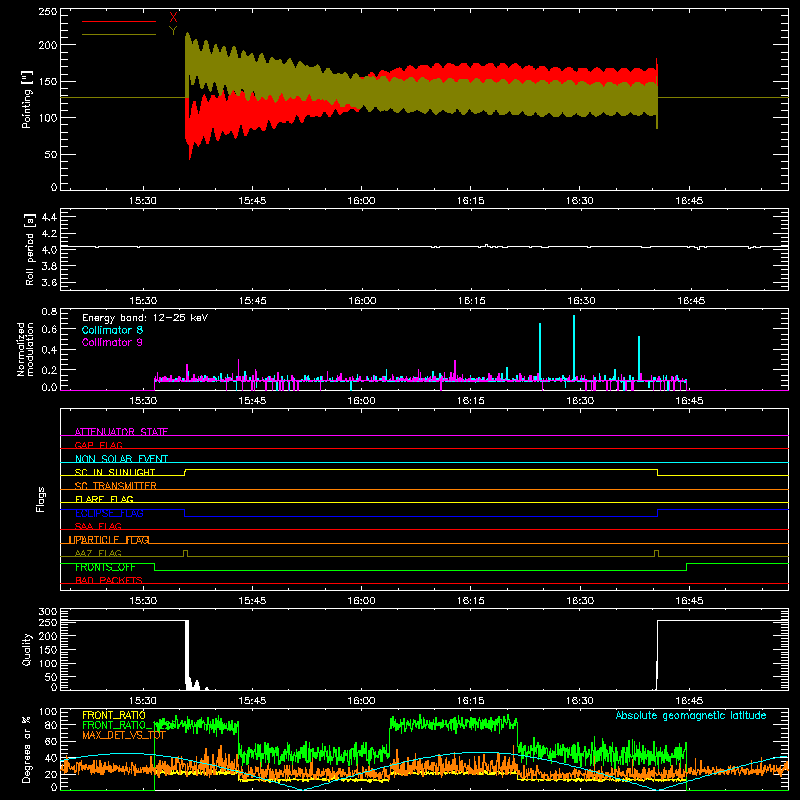Click the SC_TRANSMITTER flag label
The width and height of the screenshot is (800, 800).
(115, 486)
